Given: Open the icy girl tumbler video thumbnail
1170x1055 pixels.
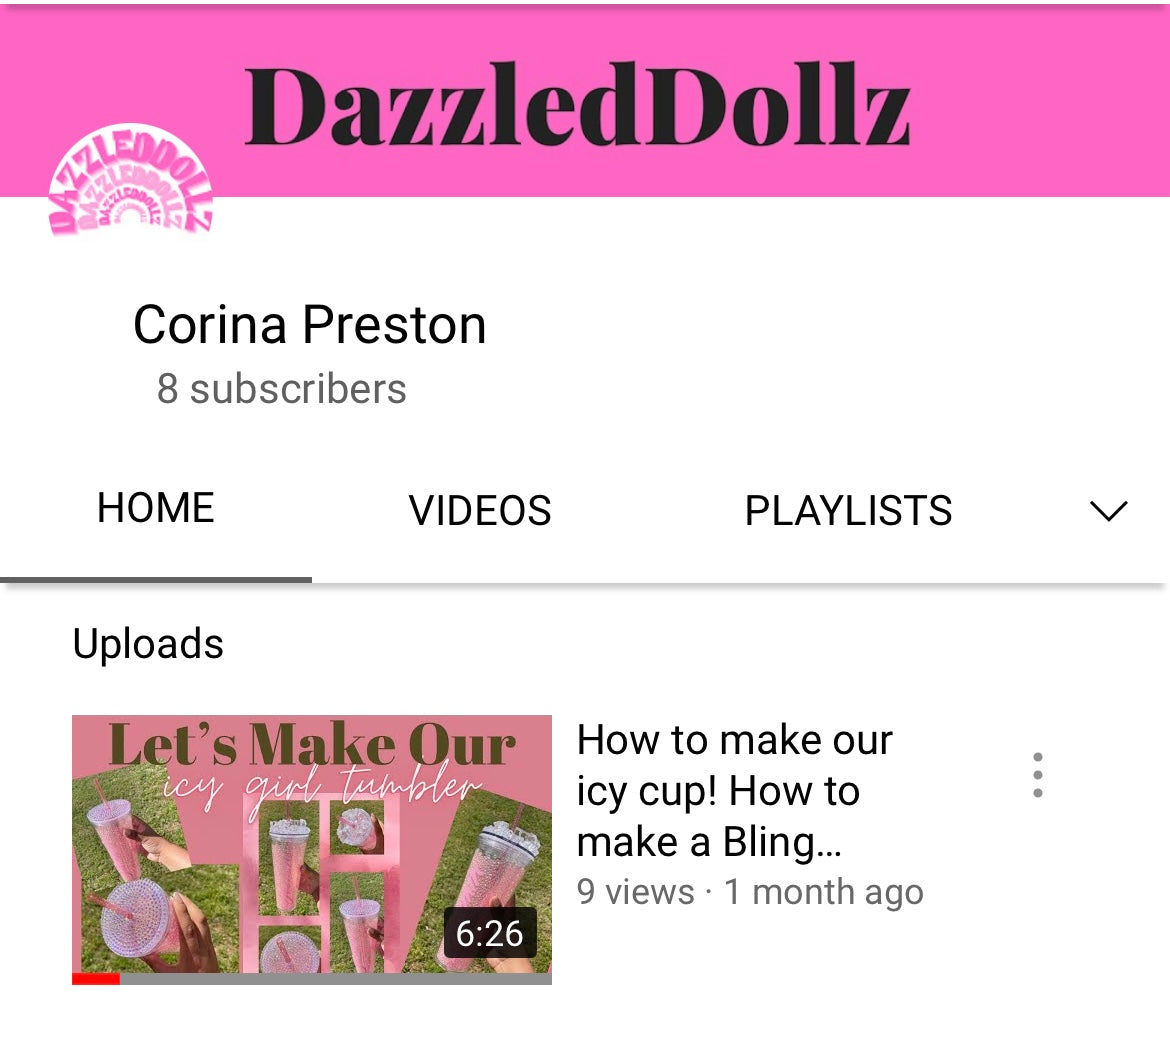Looking at the screenshot, I should (312, 850).
